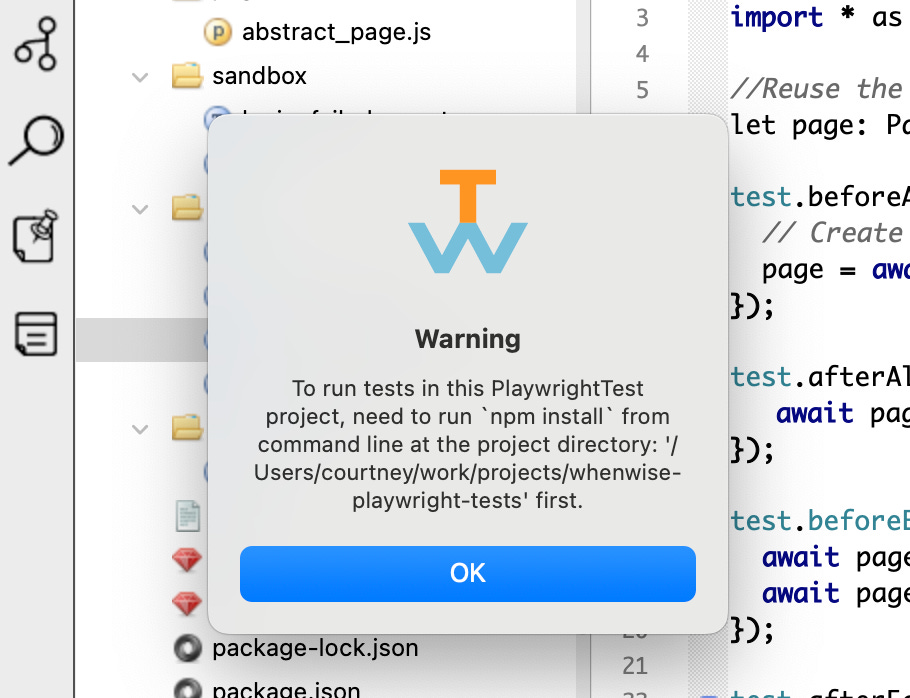Screen dimensions: 910x698
Task: Click the sandbox folder icon
Action: [x=187, y=75]
